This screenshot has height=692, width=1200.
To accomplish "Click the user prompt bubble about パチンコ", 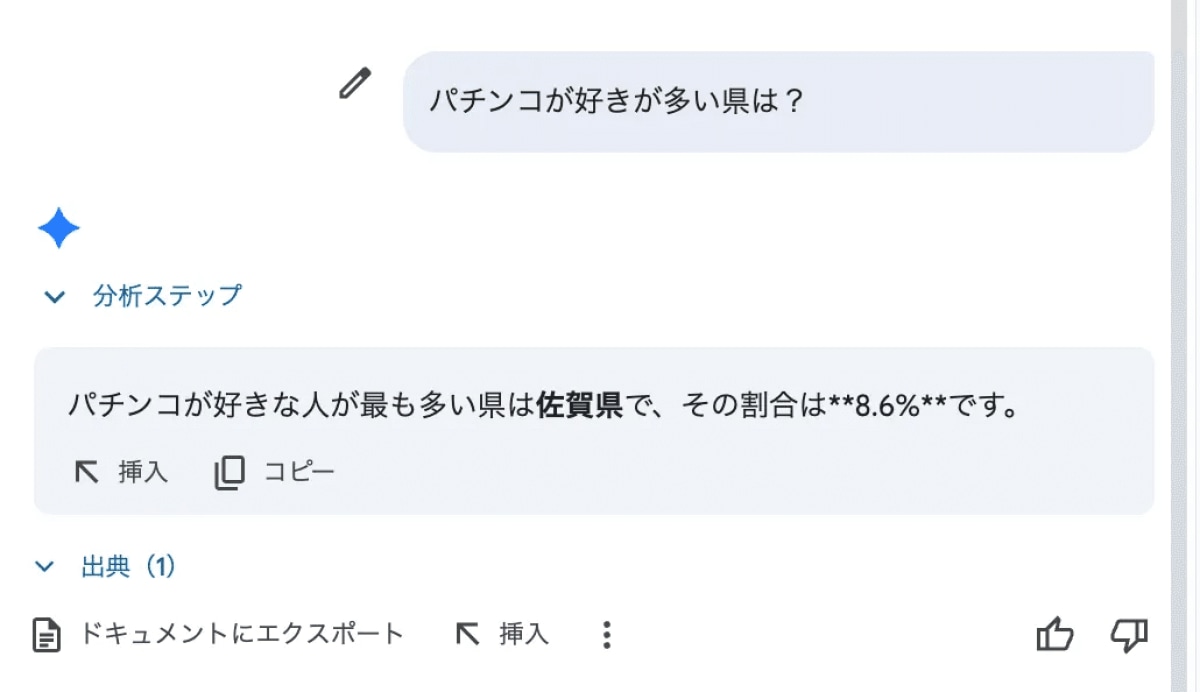I will click(778, 102).
